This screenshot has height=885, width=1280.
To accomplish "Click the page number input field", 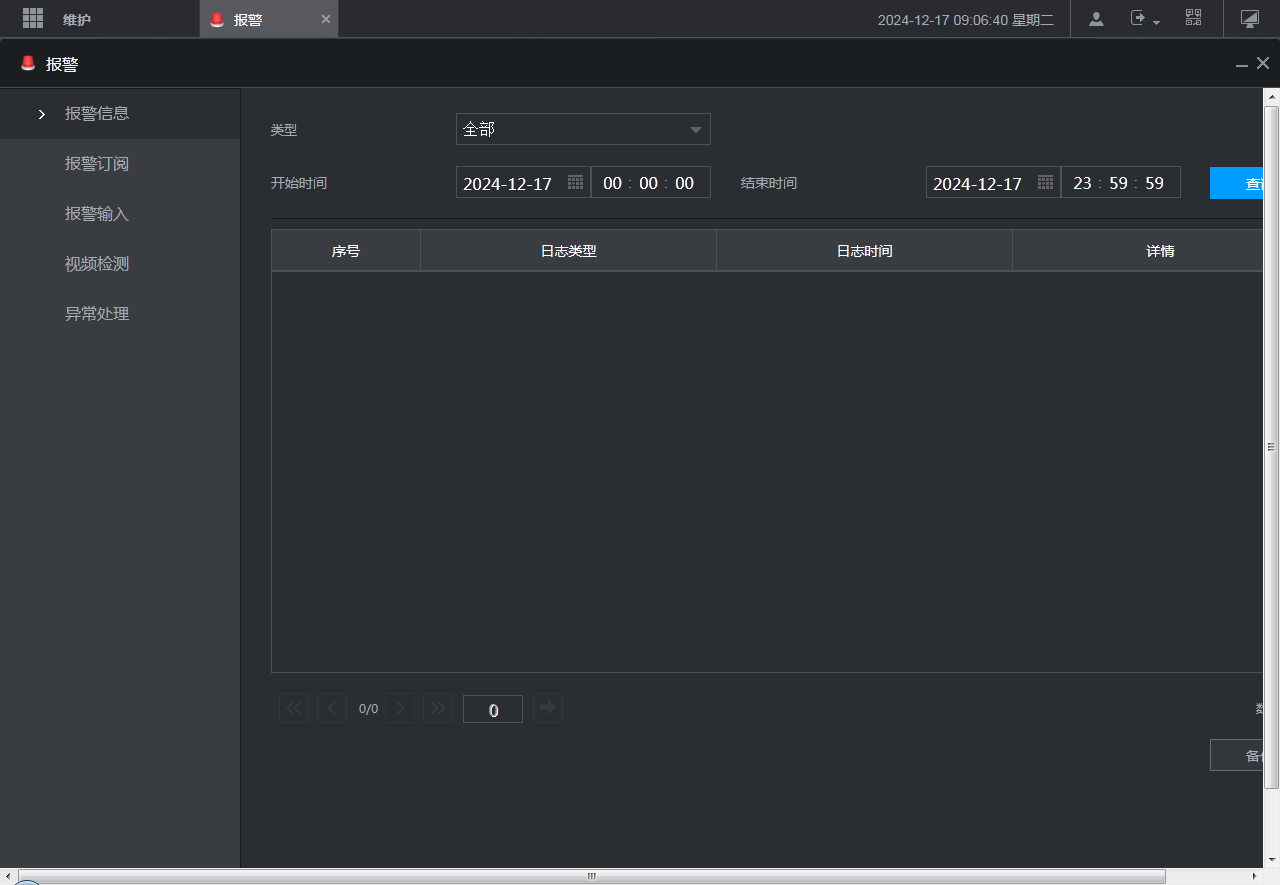I will point(492,709).
